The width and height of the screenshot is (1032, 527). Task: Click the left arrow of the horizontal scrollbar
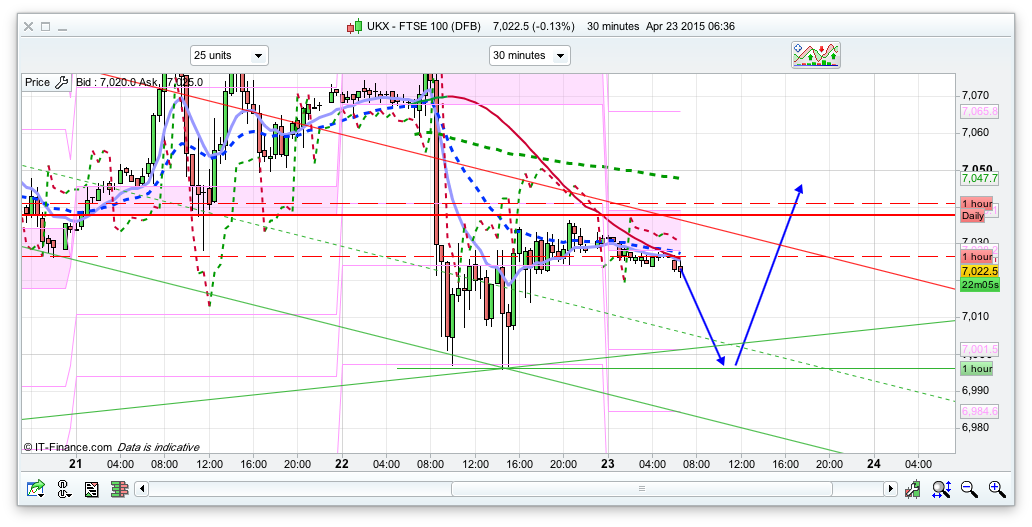[143, 489]
